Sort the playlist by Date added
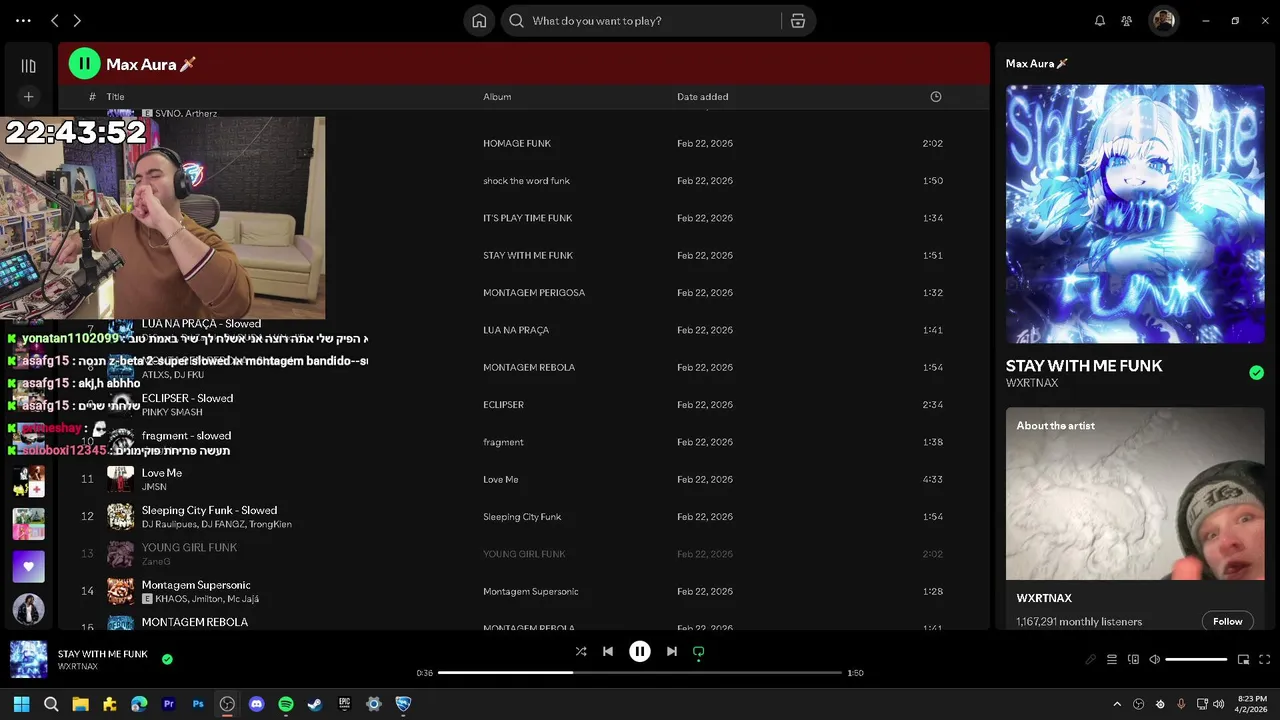 pos(702,97)
